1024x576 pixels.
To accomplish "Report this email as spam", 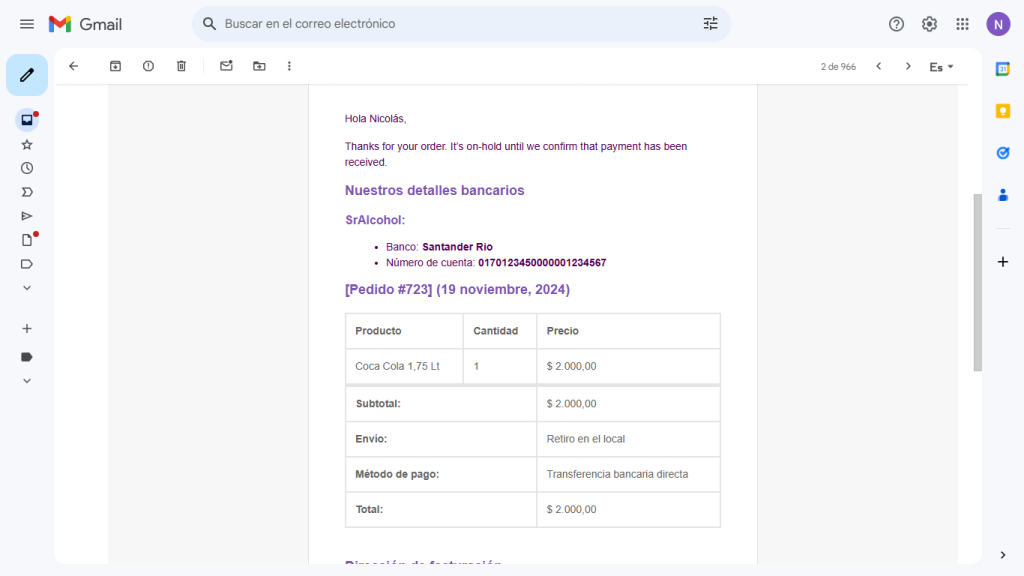I will [x=148, y=66].
